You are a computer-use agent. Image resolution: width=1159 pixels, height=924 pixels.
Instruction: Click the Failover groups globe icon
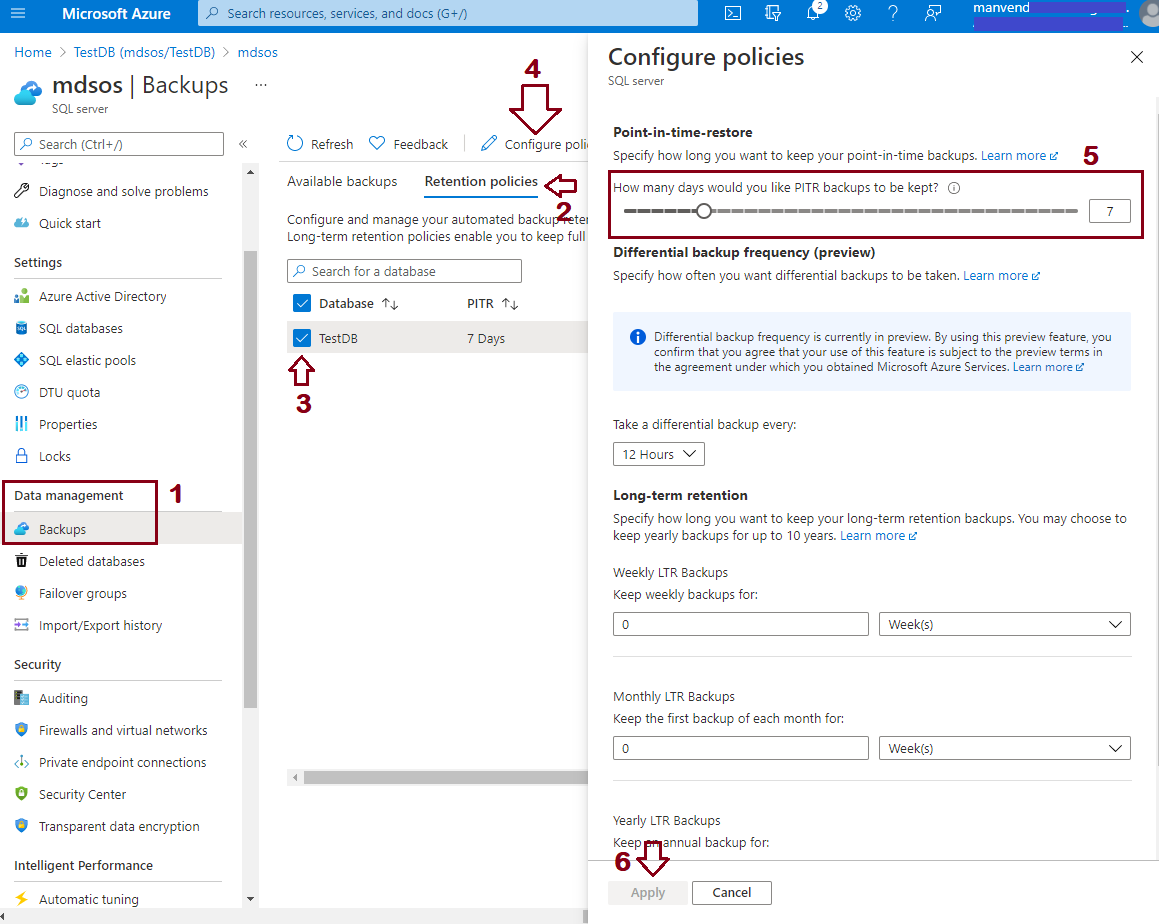click(x=22, y=592)
